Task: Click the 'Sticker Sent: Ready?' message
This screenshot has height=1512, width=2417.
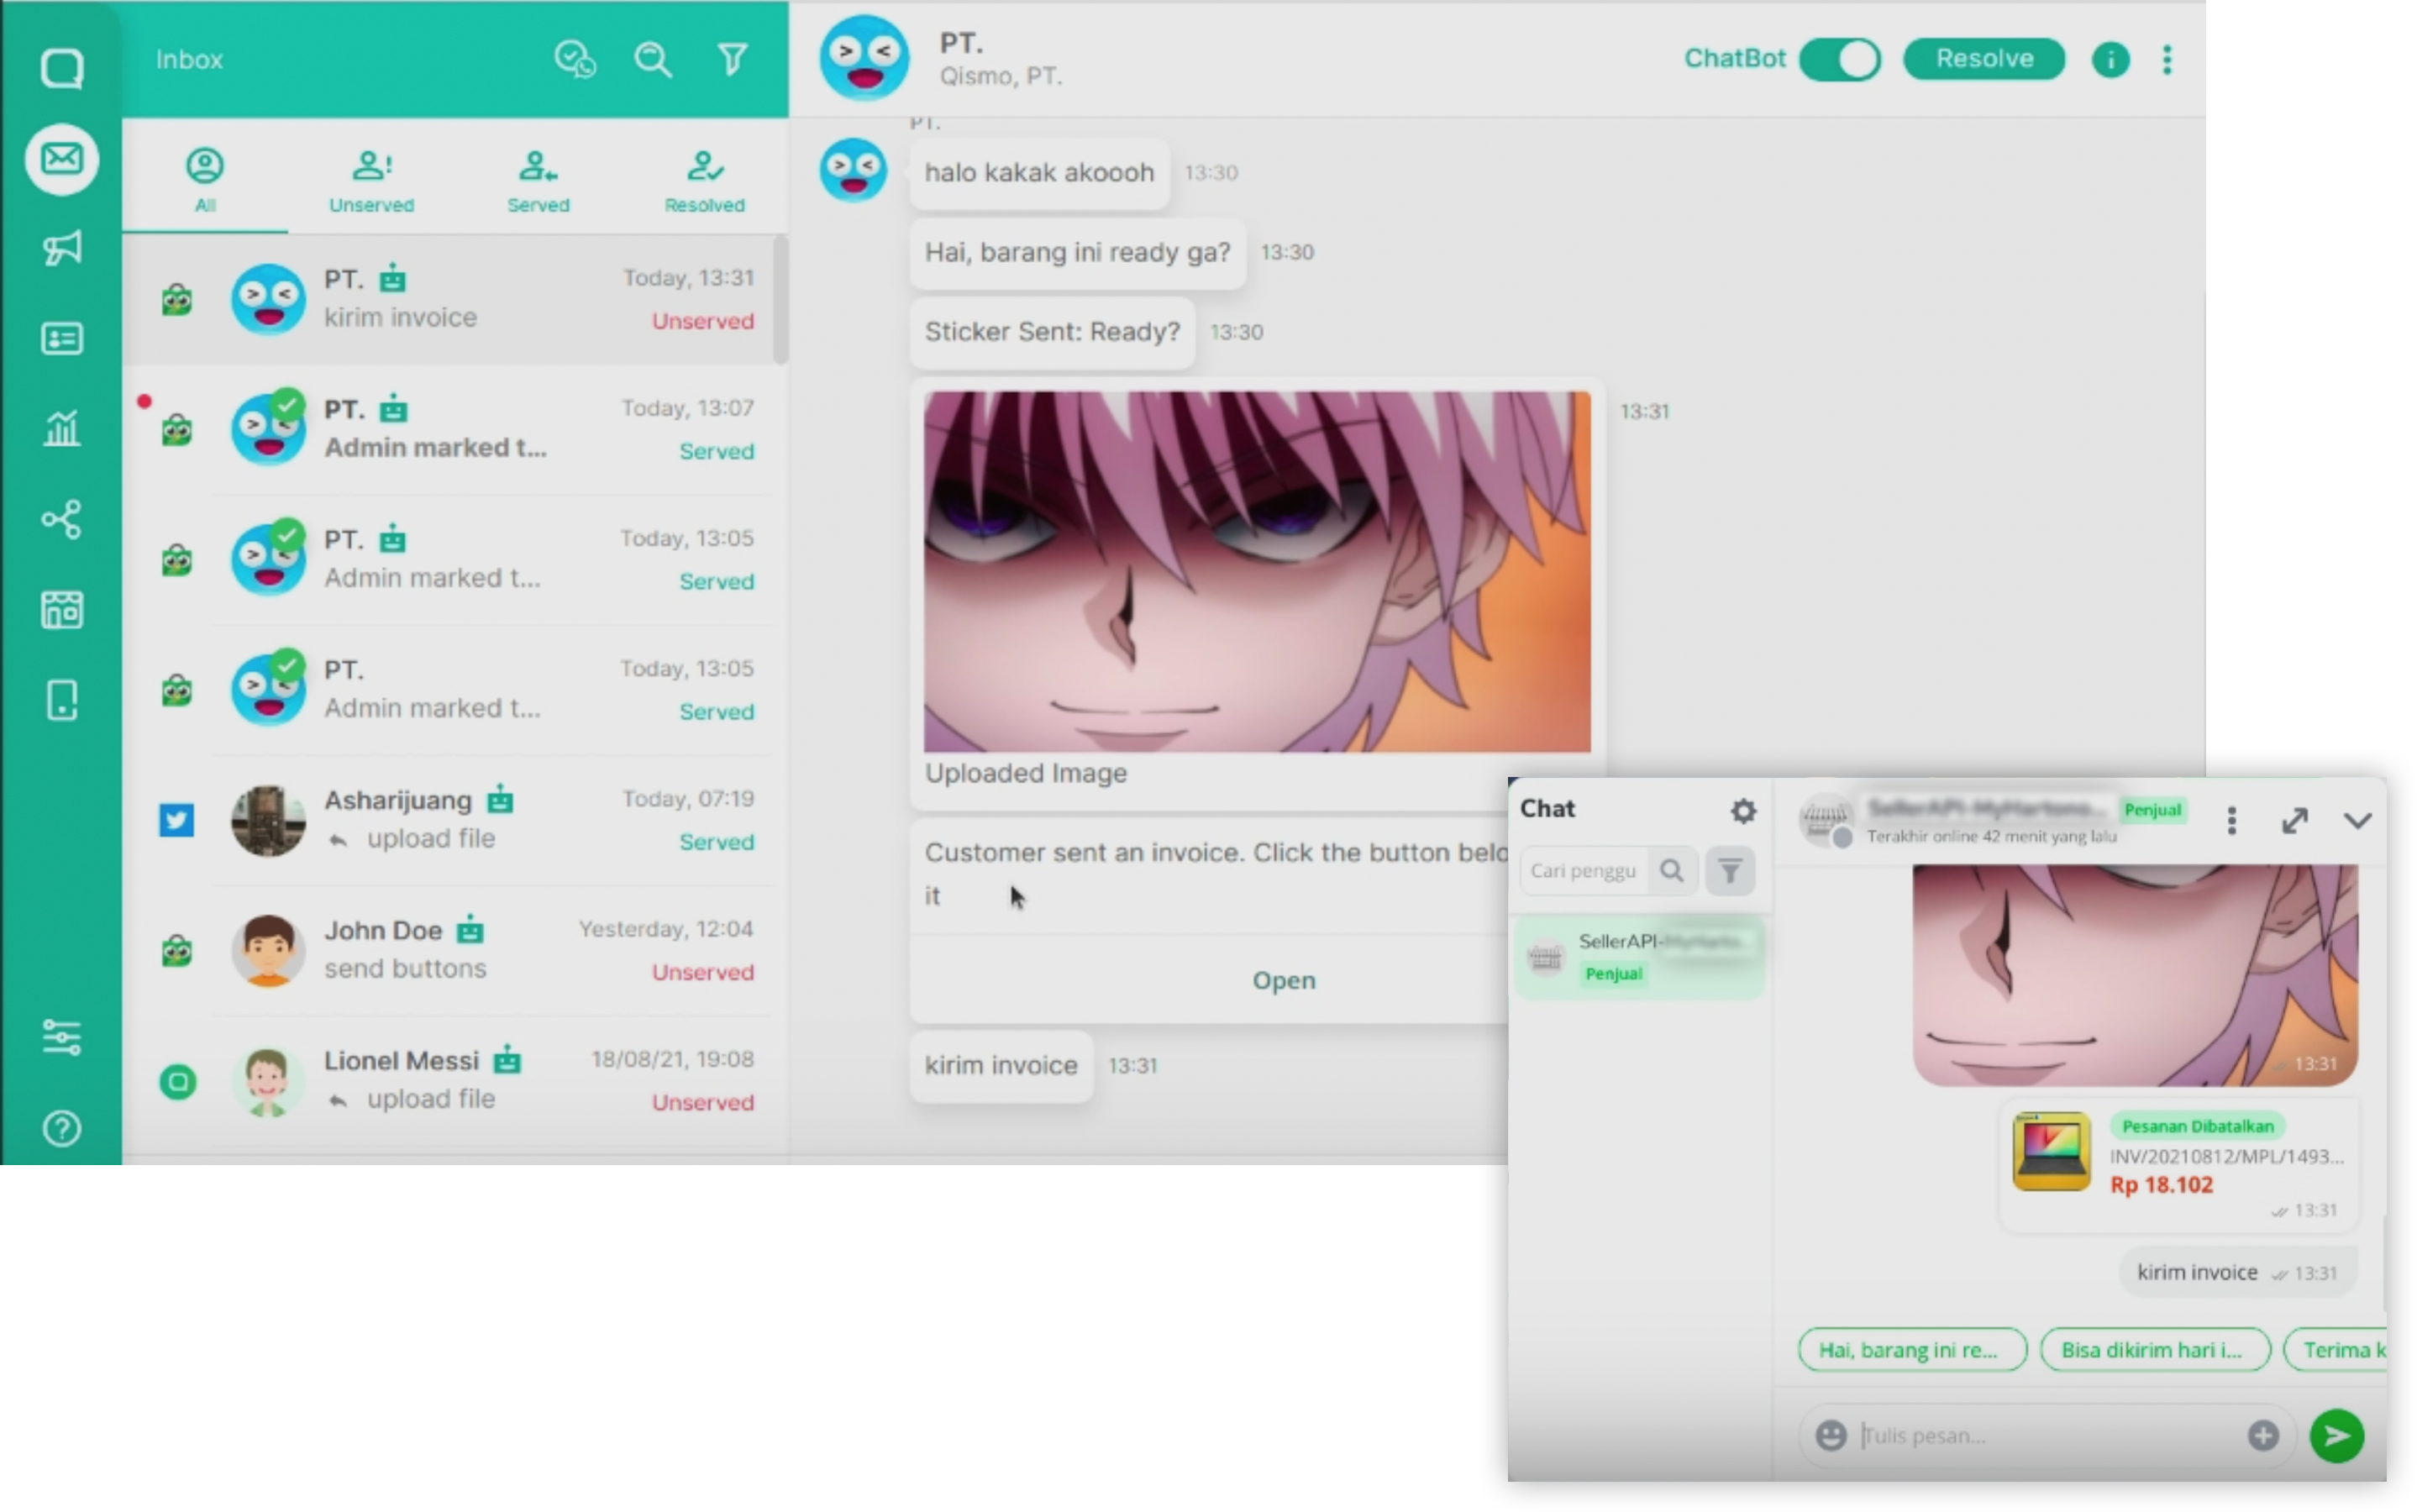Action: (x=1052, y=332)
